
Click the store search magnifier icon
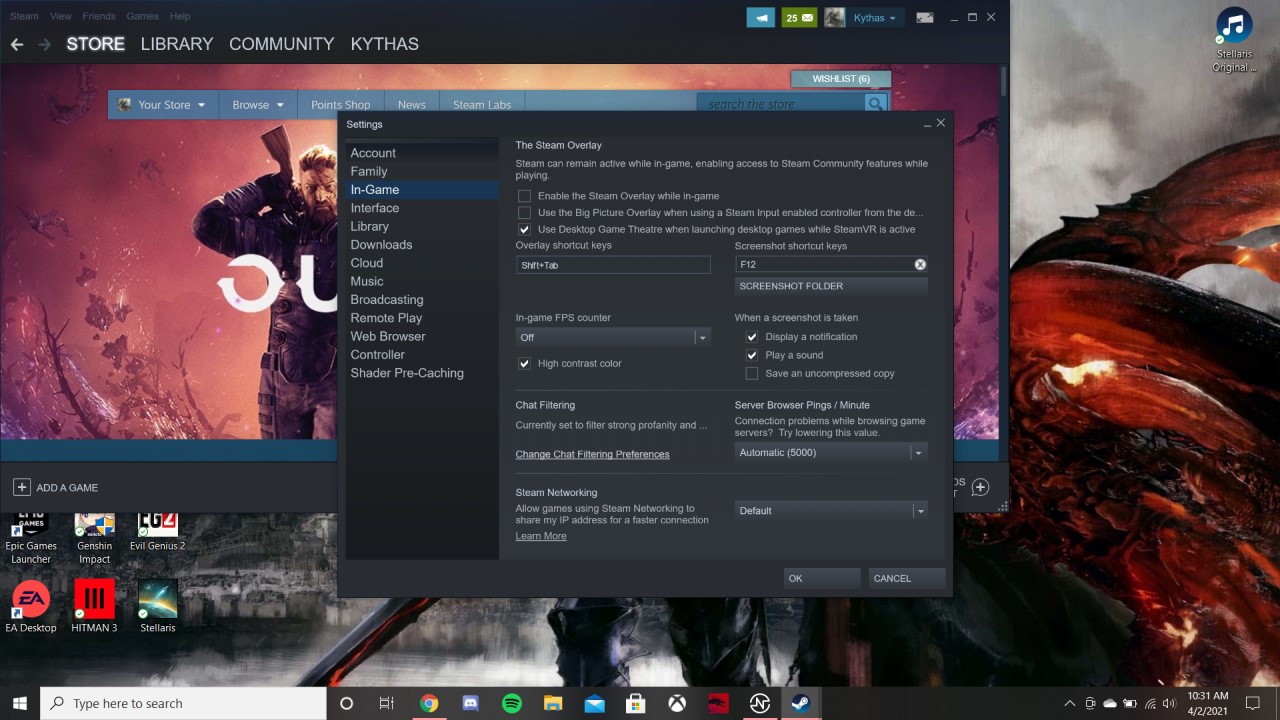(875, 104)
